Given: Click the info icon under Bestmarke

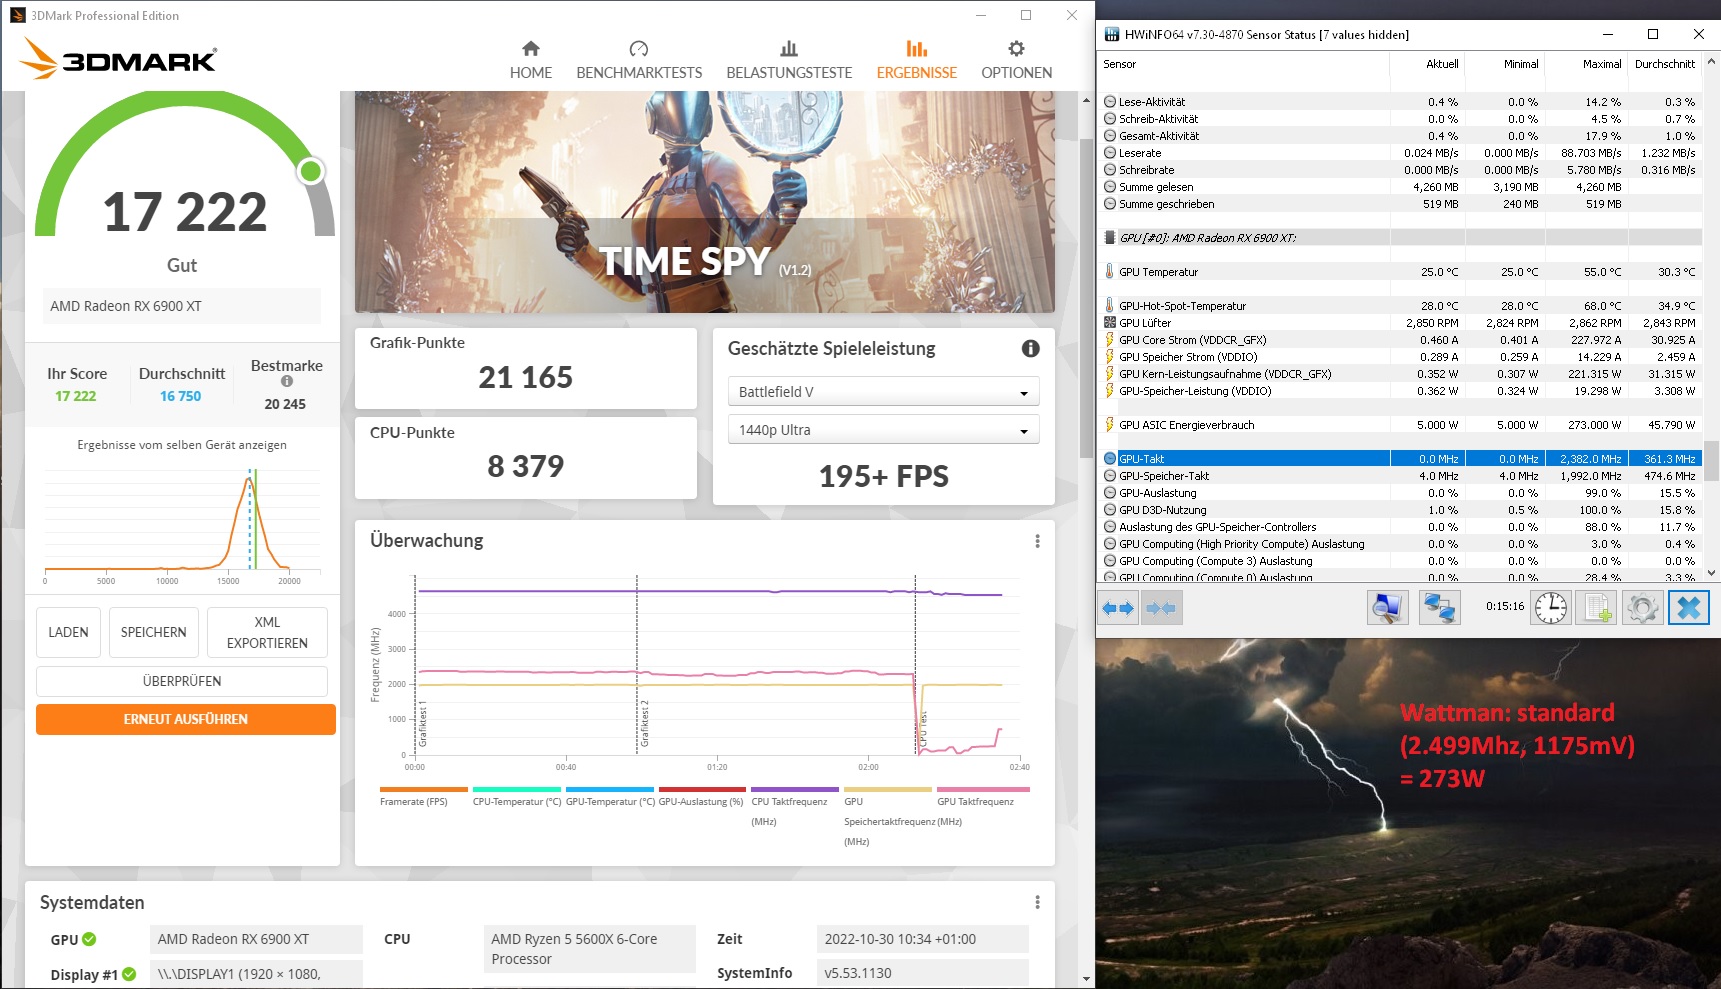Looking at the screenshot, I should pos(287,381).
